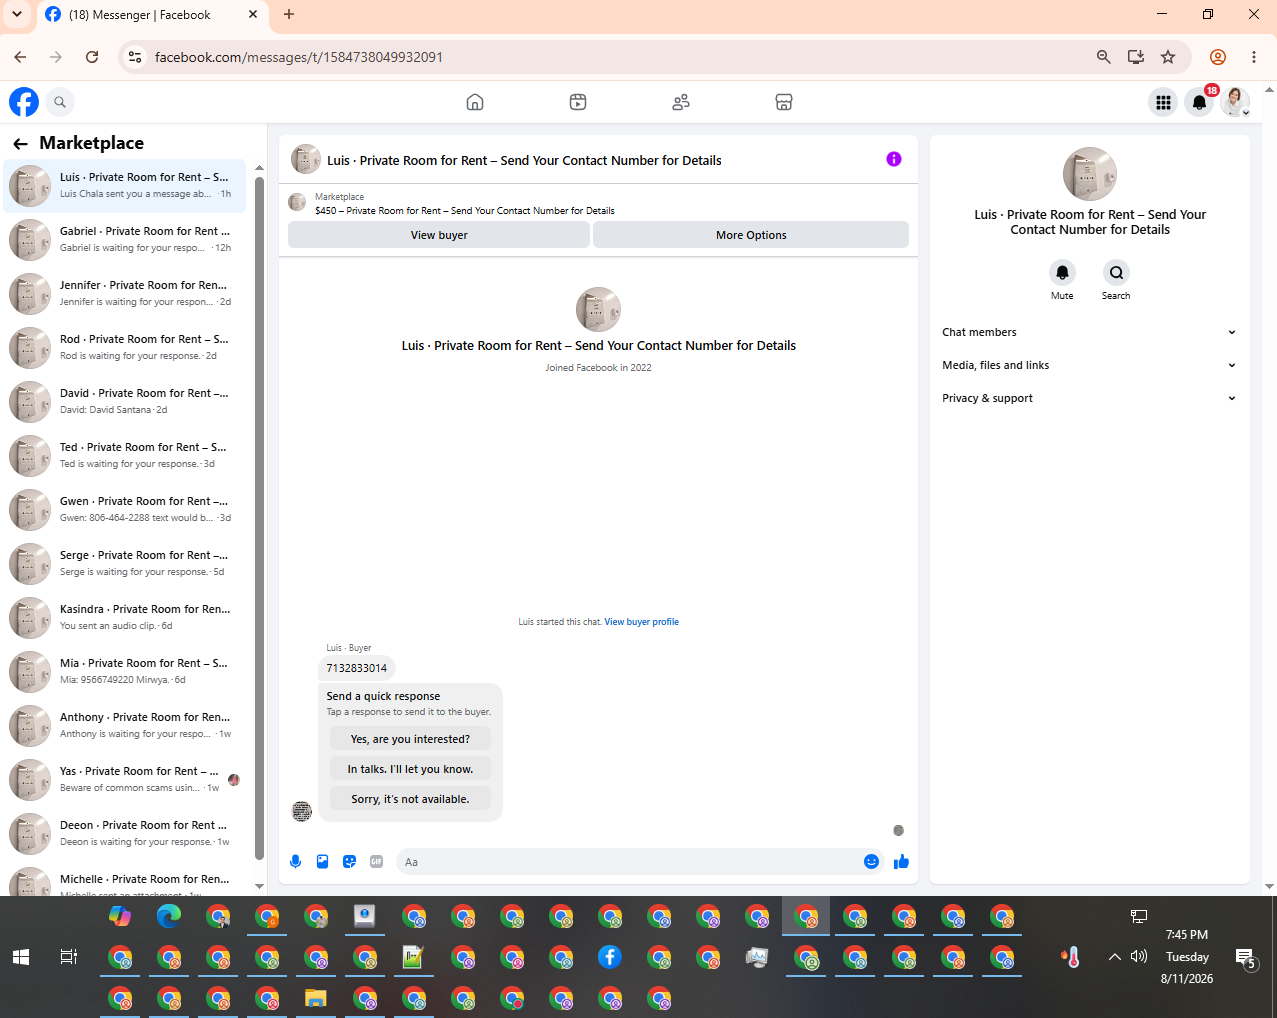Click the large Luis profile thumbnail in right panel
Viewport: 1277px width, 1018px height.
tap(1089, 174)
